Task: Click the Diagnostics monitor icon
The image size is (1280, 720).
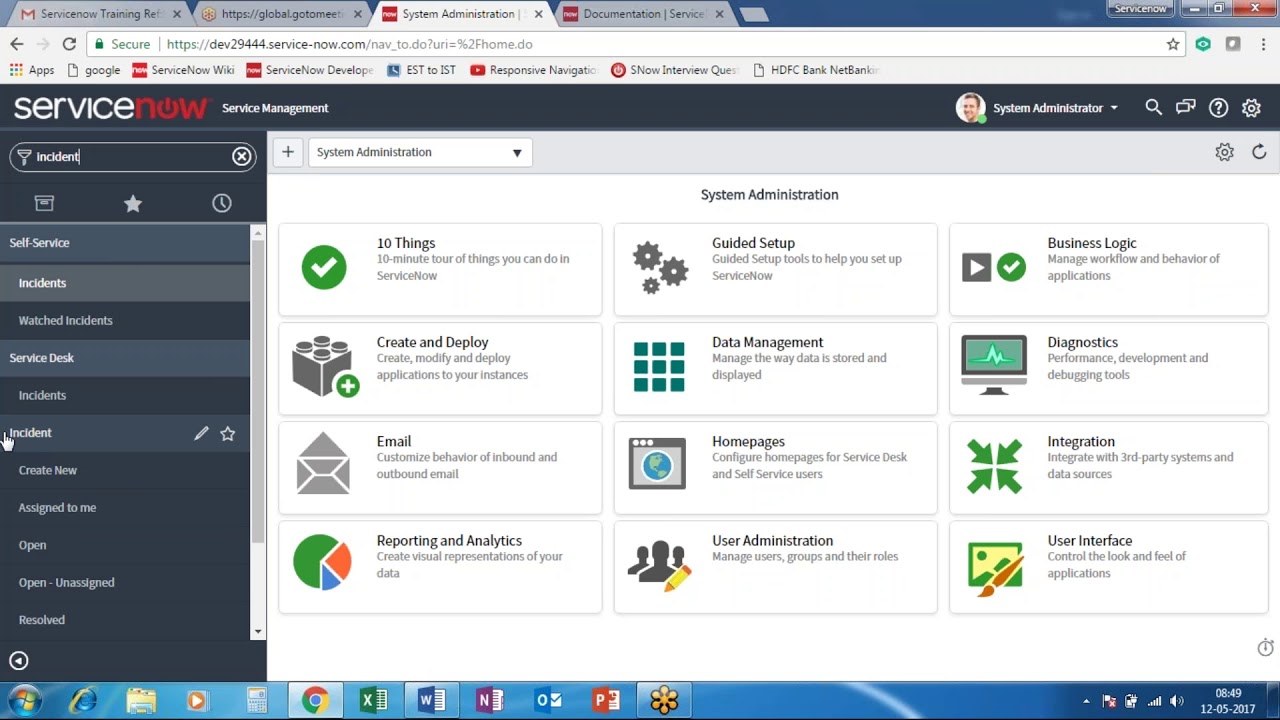Action: pos(994,365)
